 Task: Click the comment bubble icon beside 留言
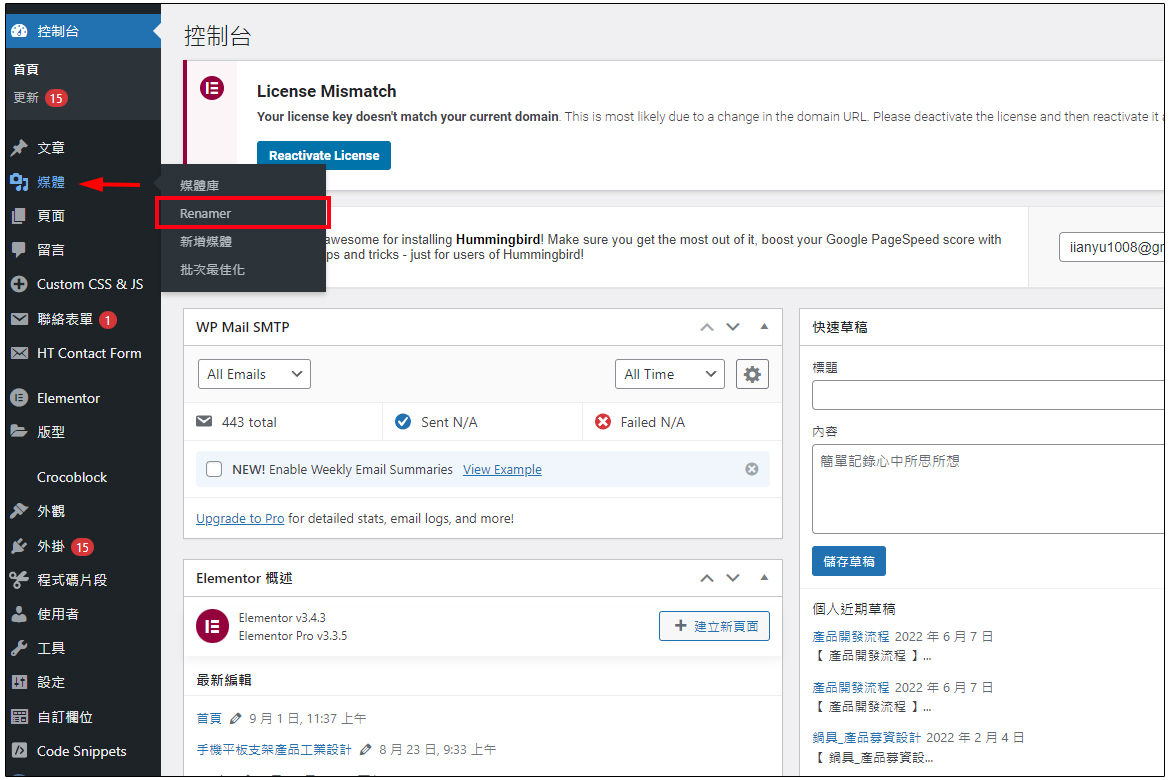coord(19,249)
